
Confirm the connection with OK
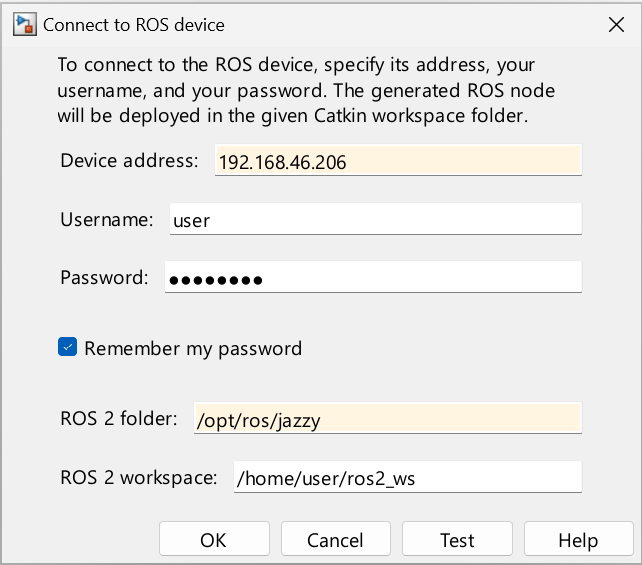pos(213,540)
